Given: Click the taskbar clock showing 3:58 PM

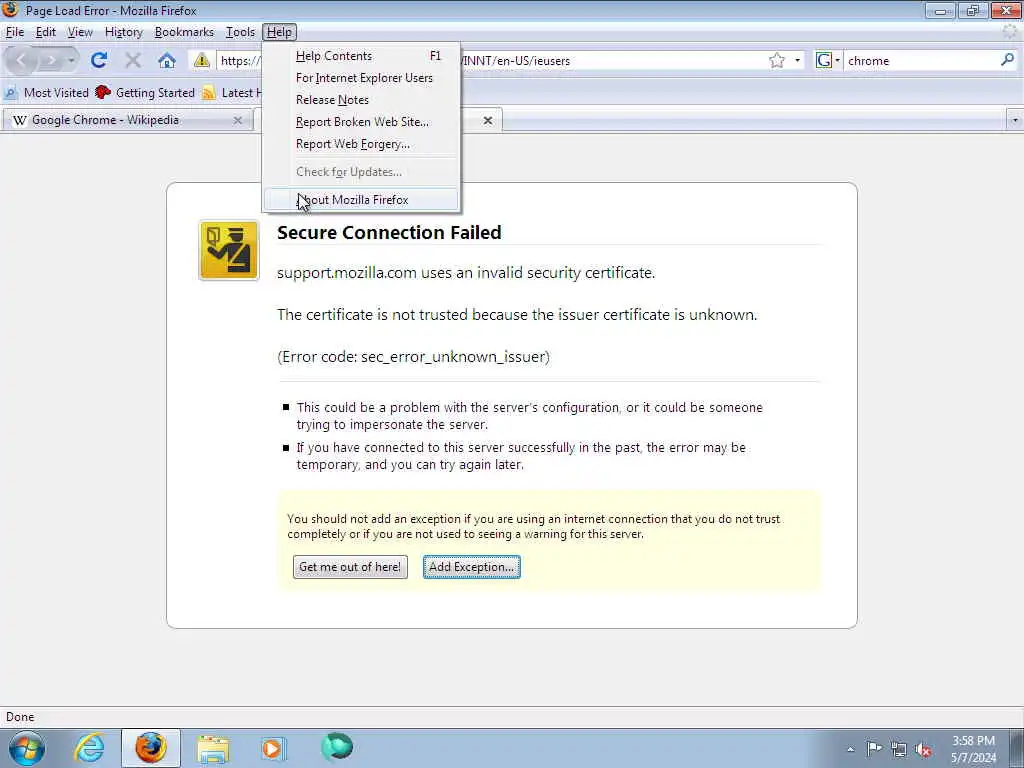Looking at the screenshot, I should click(x=973, y=749).
